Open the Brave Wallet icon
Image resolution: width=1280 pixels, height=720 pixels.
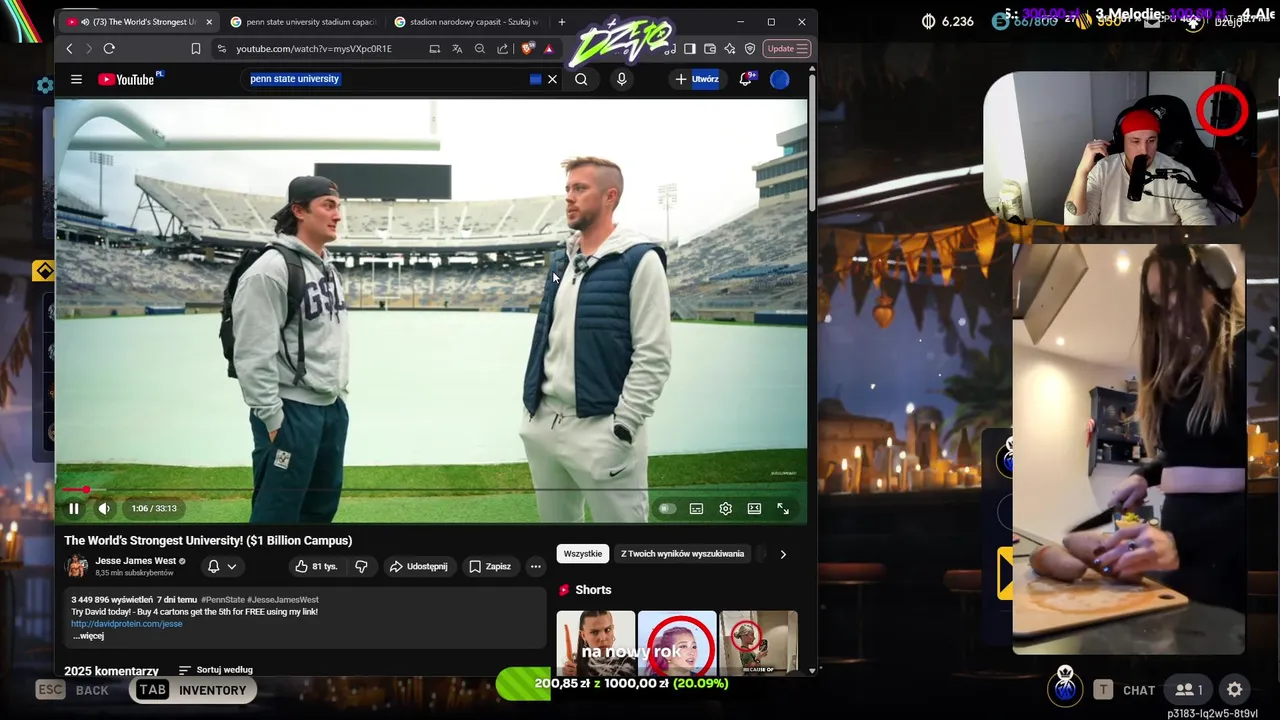[x=710, y=48]
